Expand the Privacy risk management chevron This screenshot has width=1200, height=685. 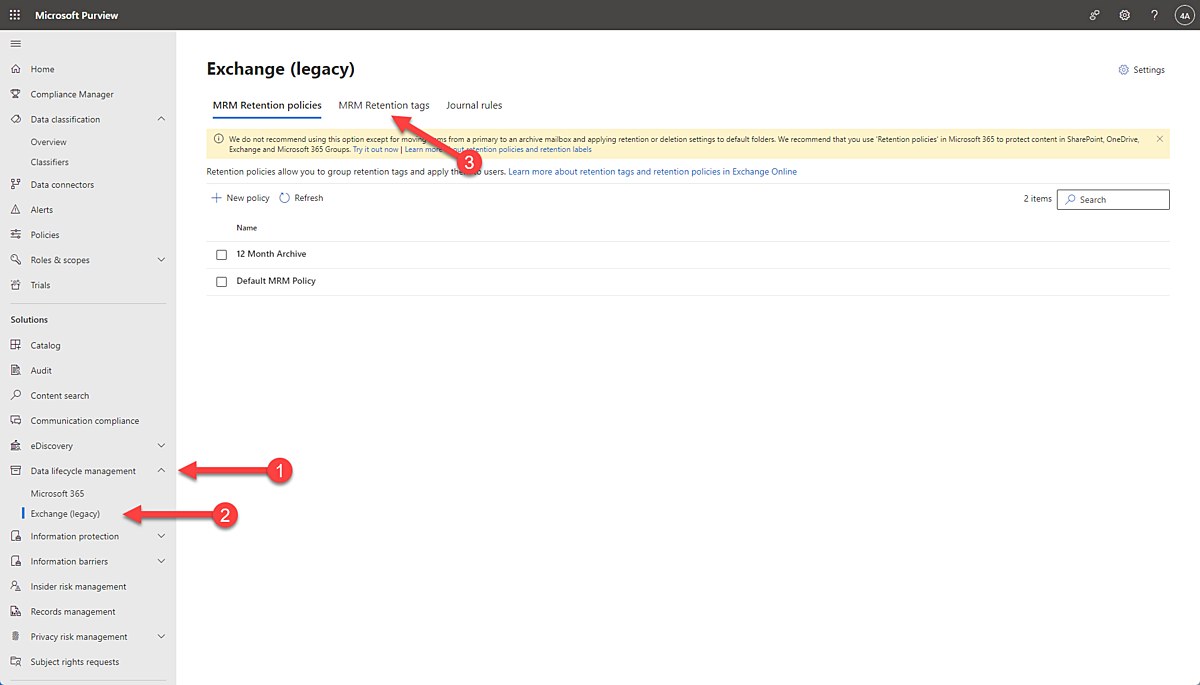pos(162,636)
